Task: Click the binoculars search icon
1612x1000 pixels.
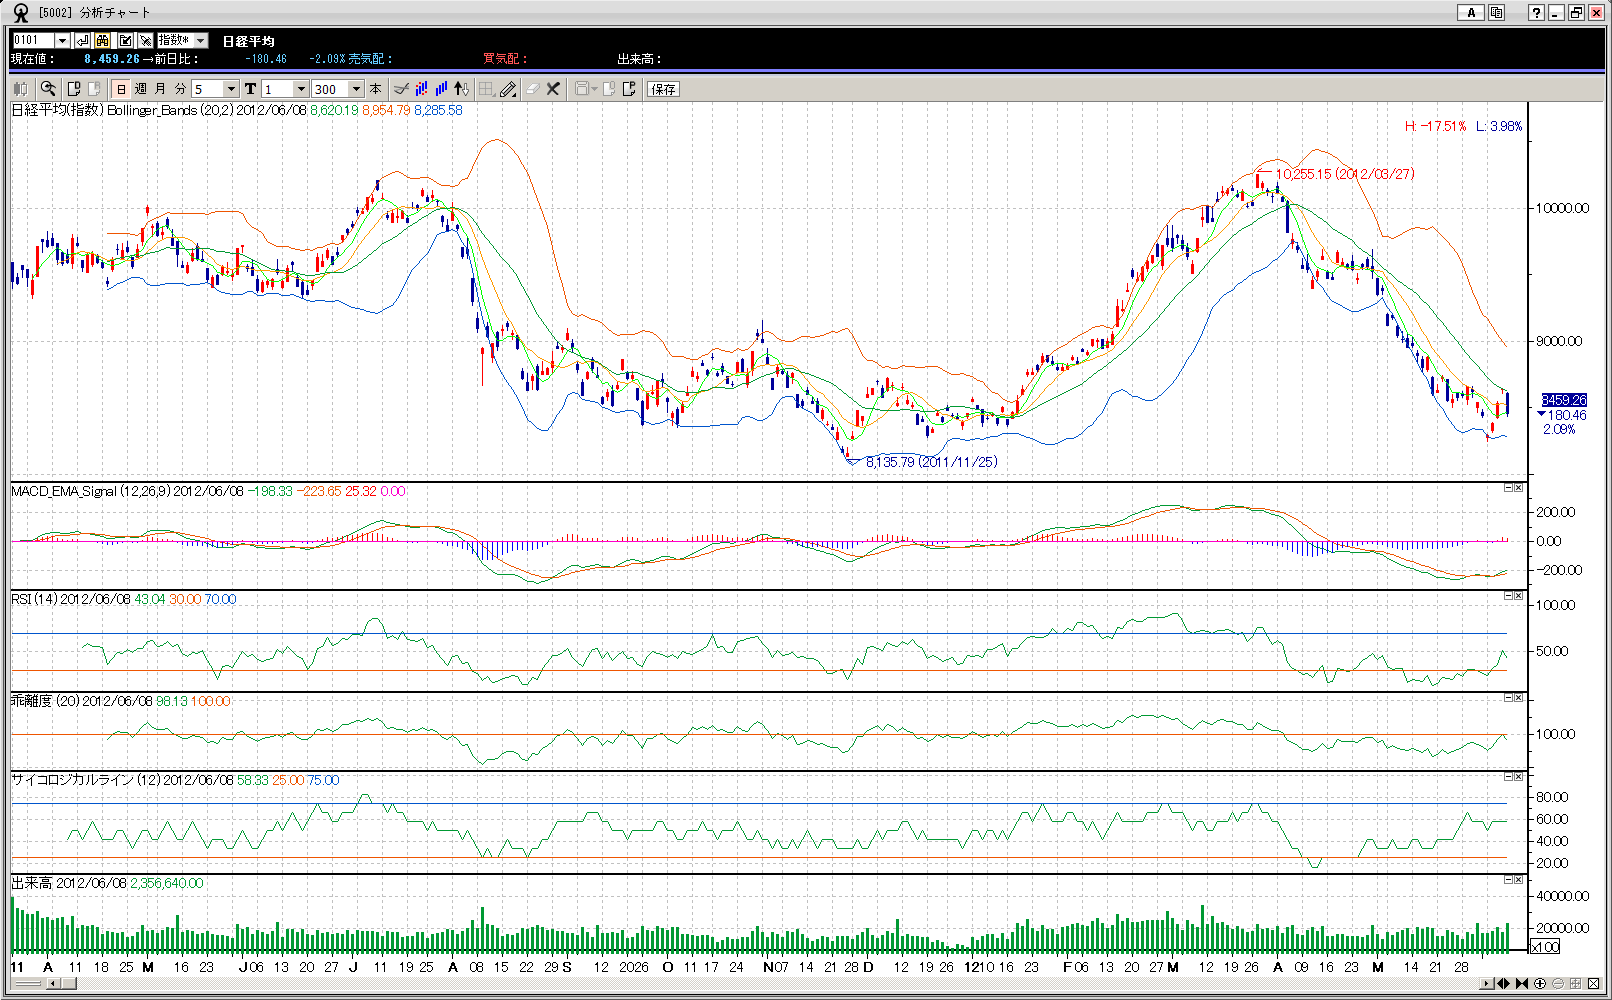Action: (103, 40)
